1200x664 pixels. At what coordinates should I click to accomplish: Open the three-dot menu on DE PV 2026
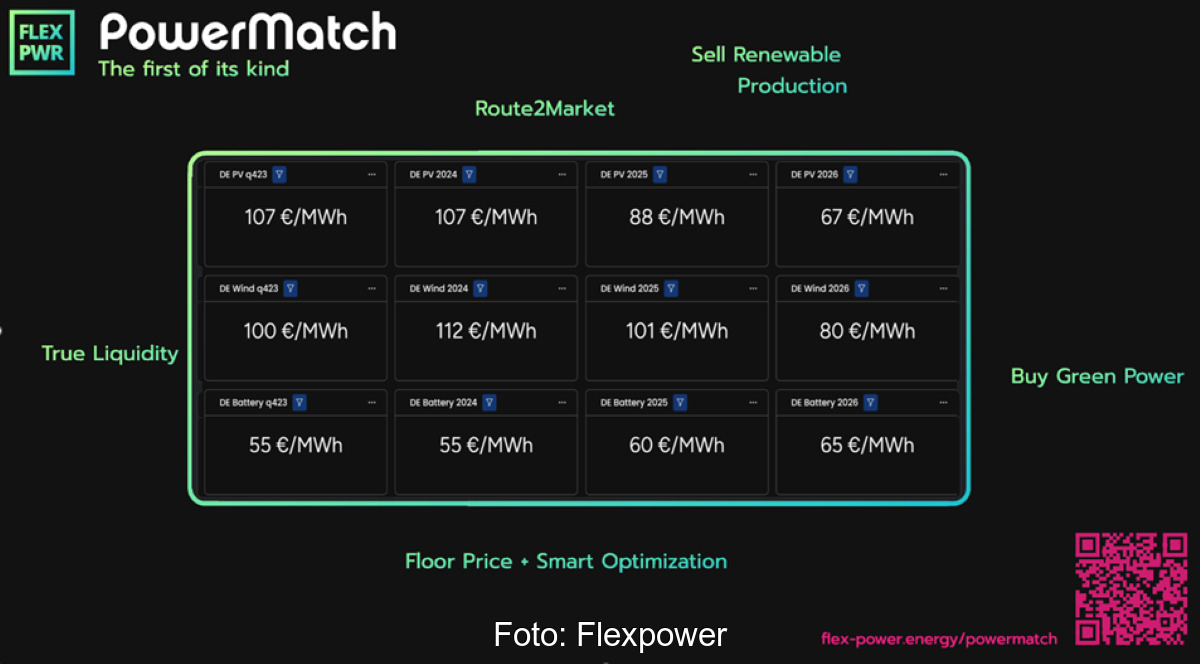(x=943, y=174)
